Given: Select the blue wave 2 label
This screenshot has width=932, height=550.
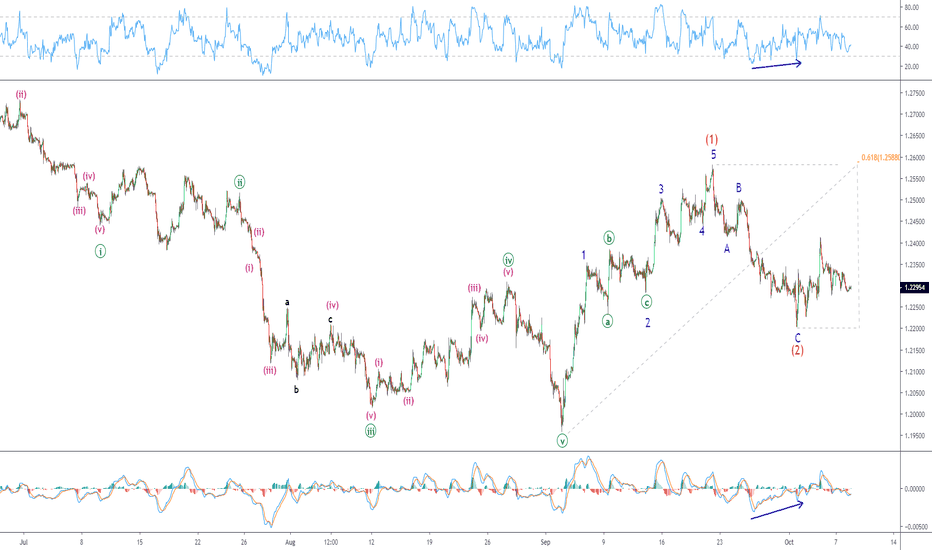Looking at the screenshot, I should pos(648,323).
